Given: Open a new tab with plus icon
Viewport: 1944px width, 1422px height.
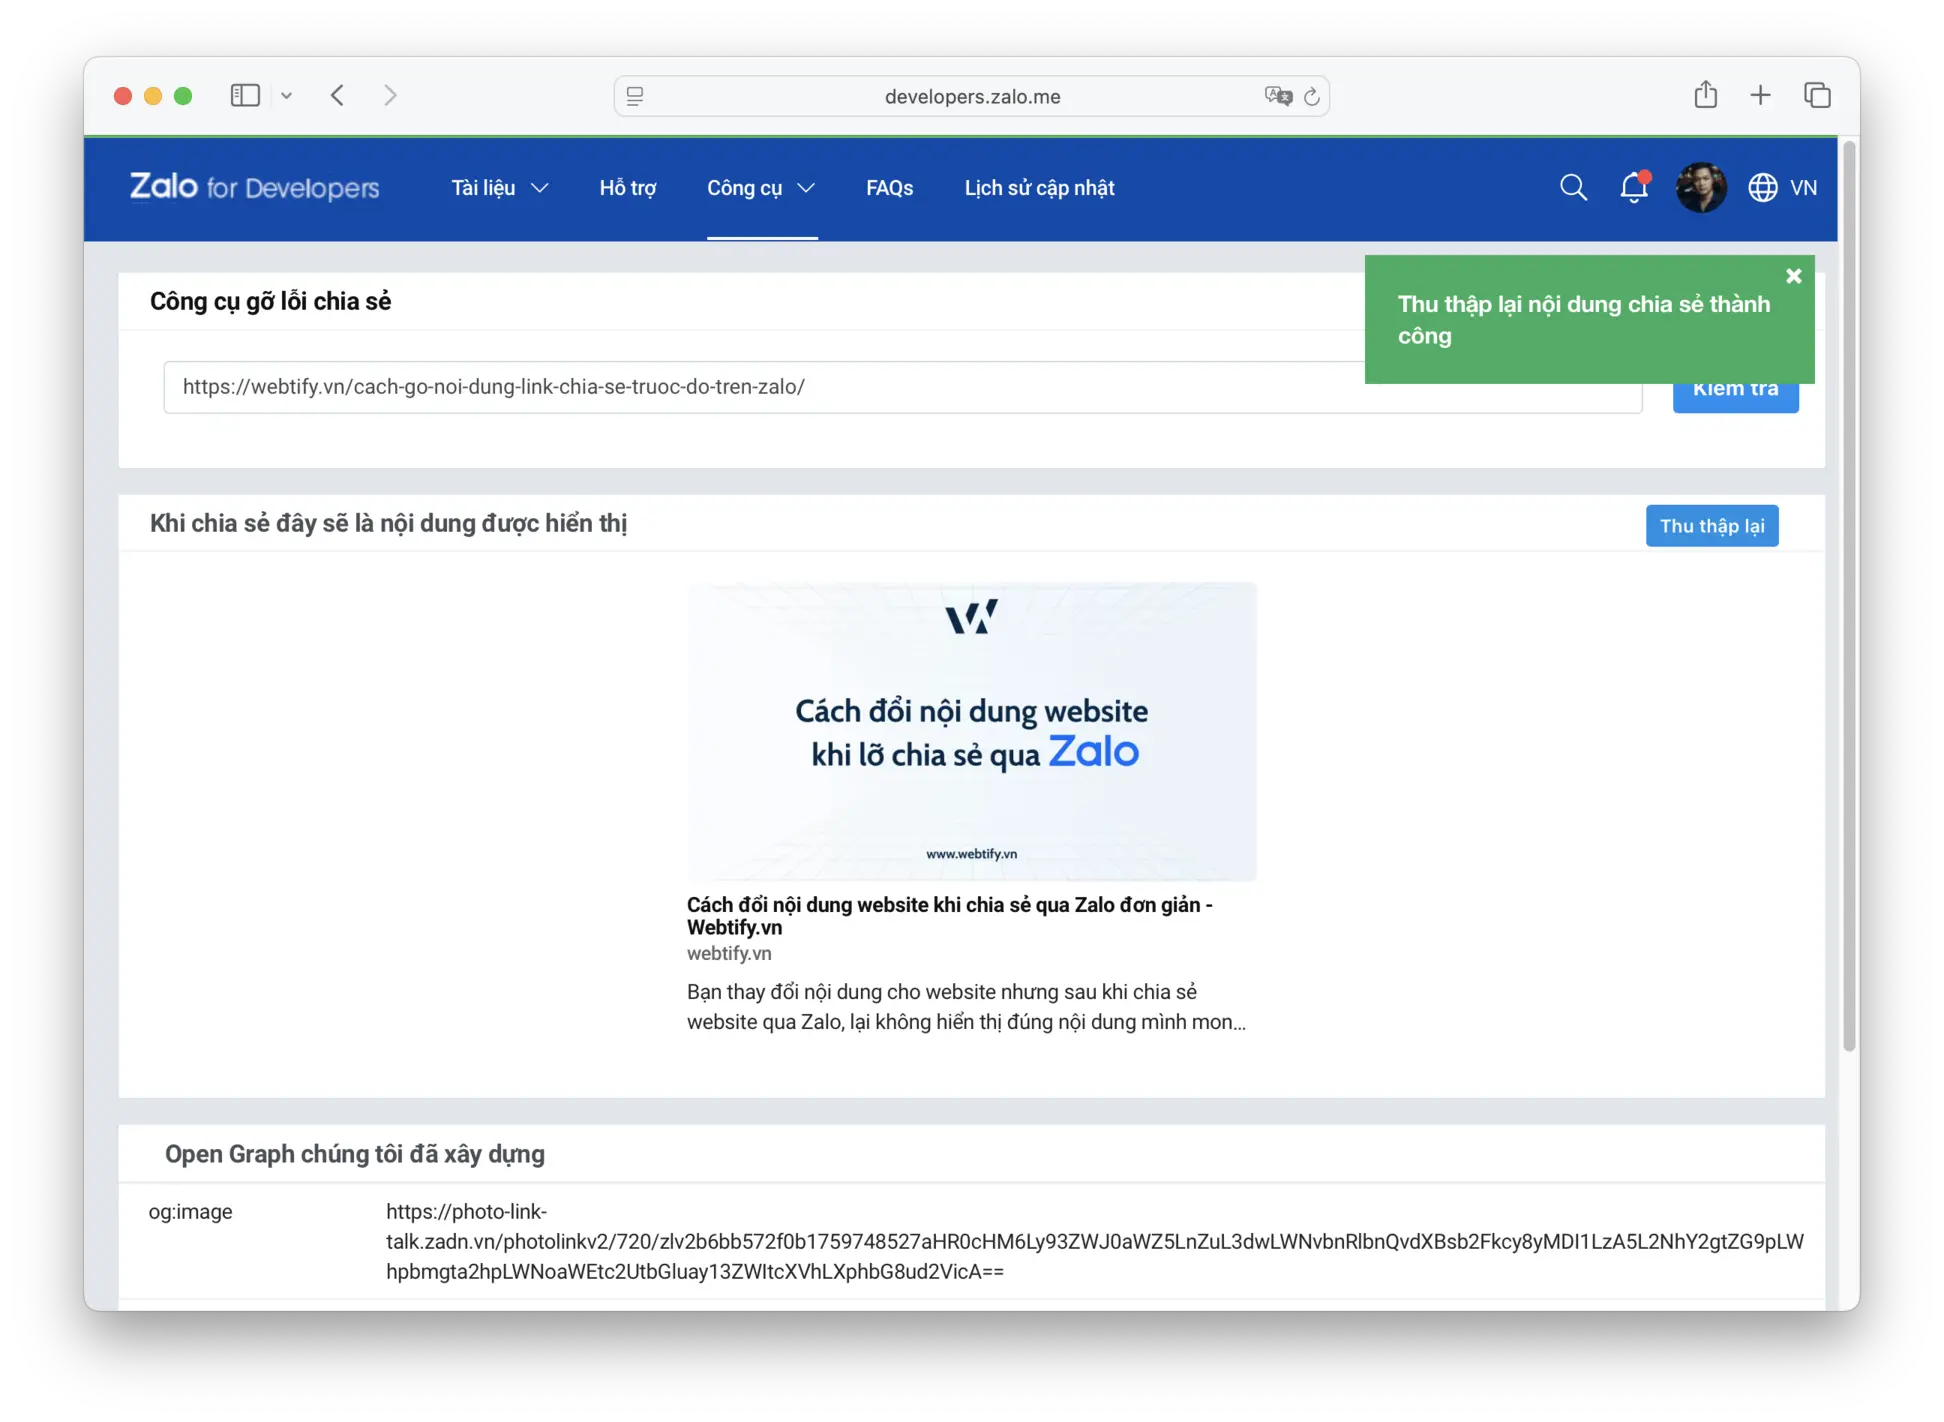Looking at the screenshot, I should point(1760,95).
